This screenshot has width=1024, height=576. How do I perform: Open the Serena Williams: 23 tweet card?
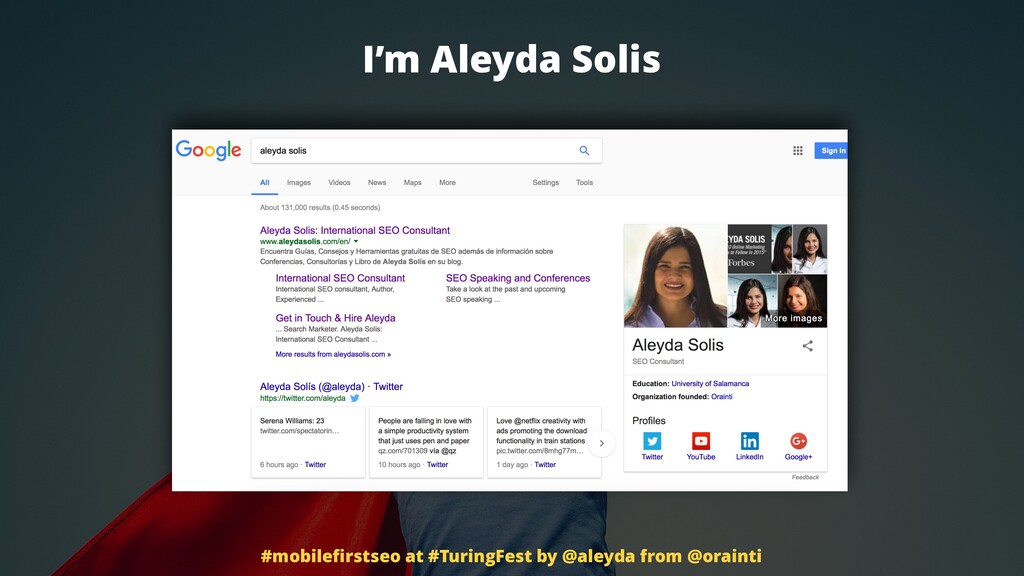[308, 442]
